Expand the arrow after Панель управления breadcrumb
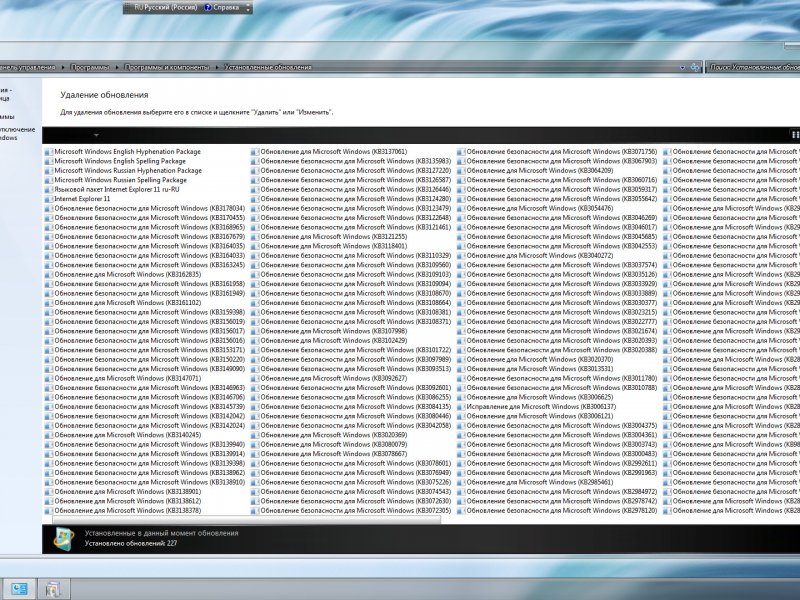 [x=63, y=67]
